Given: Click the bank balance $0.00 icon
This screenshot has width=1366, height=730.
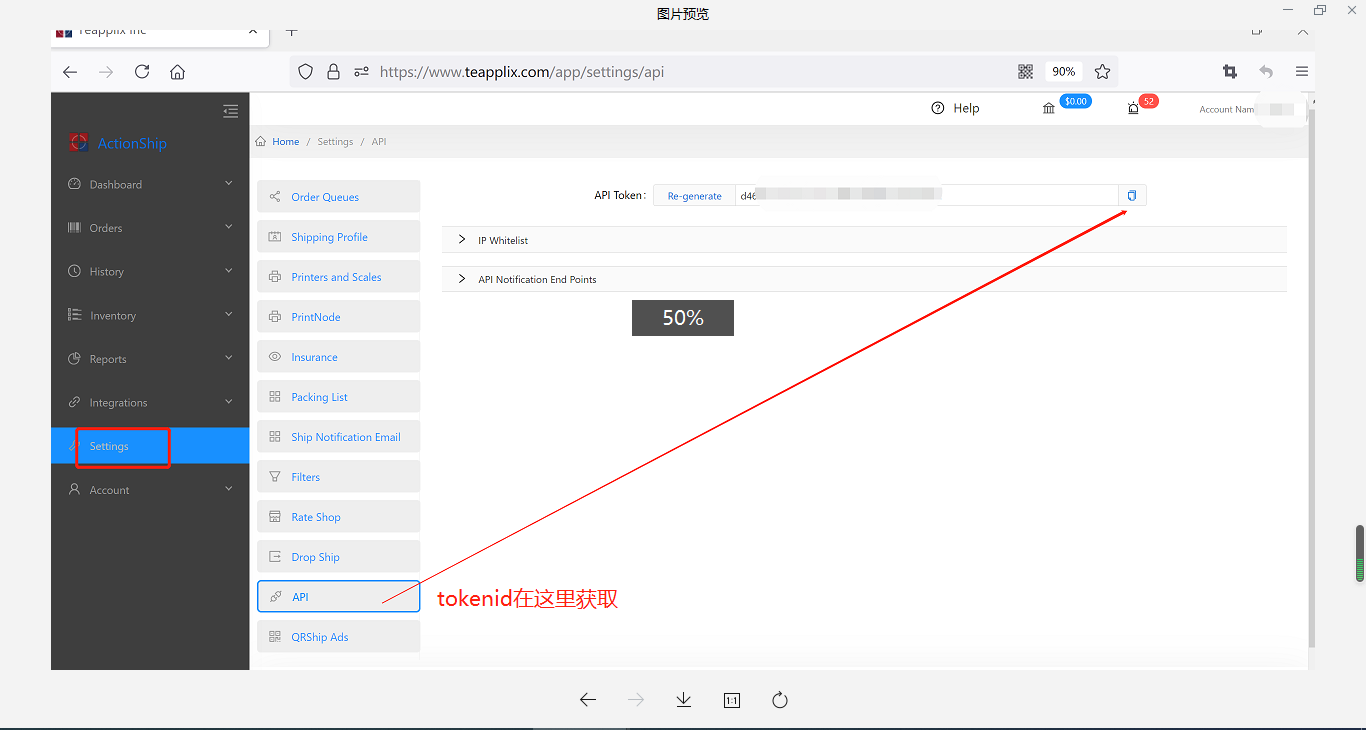Looking at the screenshot, I should coord(1049,108).
